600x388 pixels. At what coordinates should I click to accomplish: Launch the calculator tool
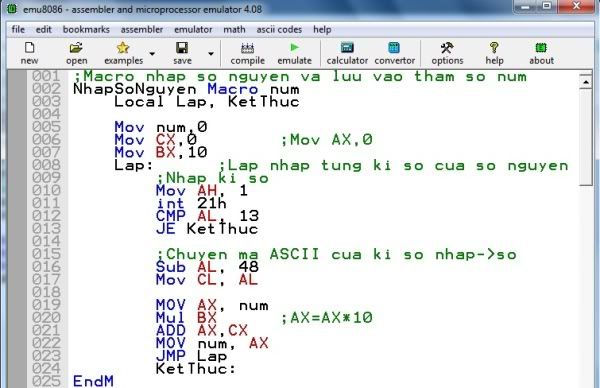point(347,53)
